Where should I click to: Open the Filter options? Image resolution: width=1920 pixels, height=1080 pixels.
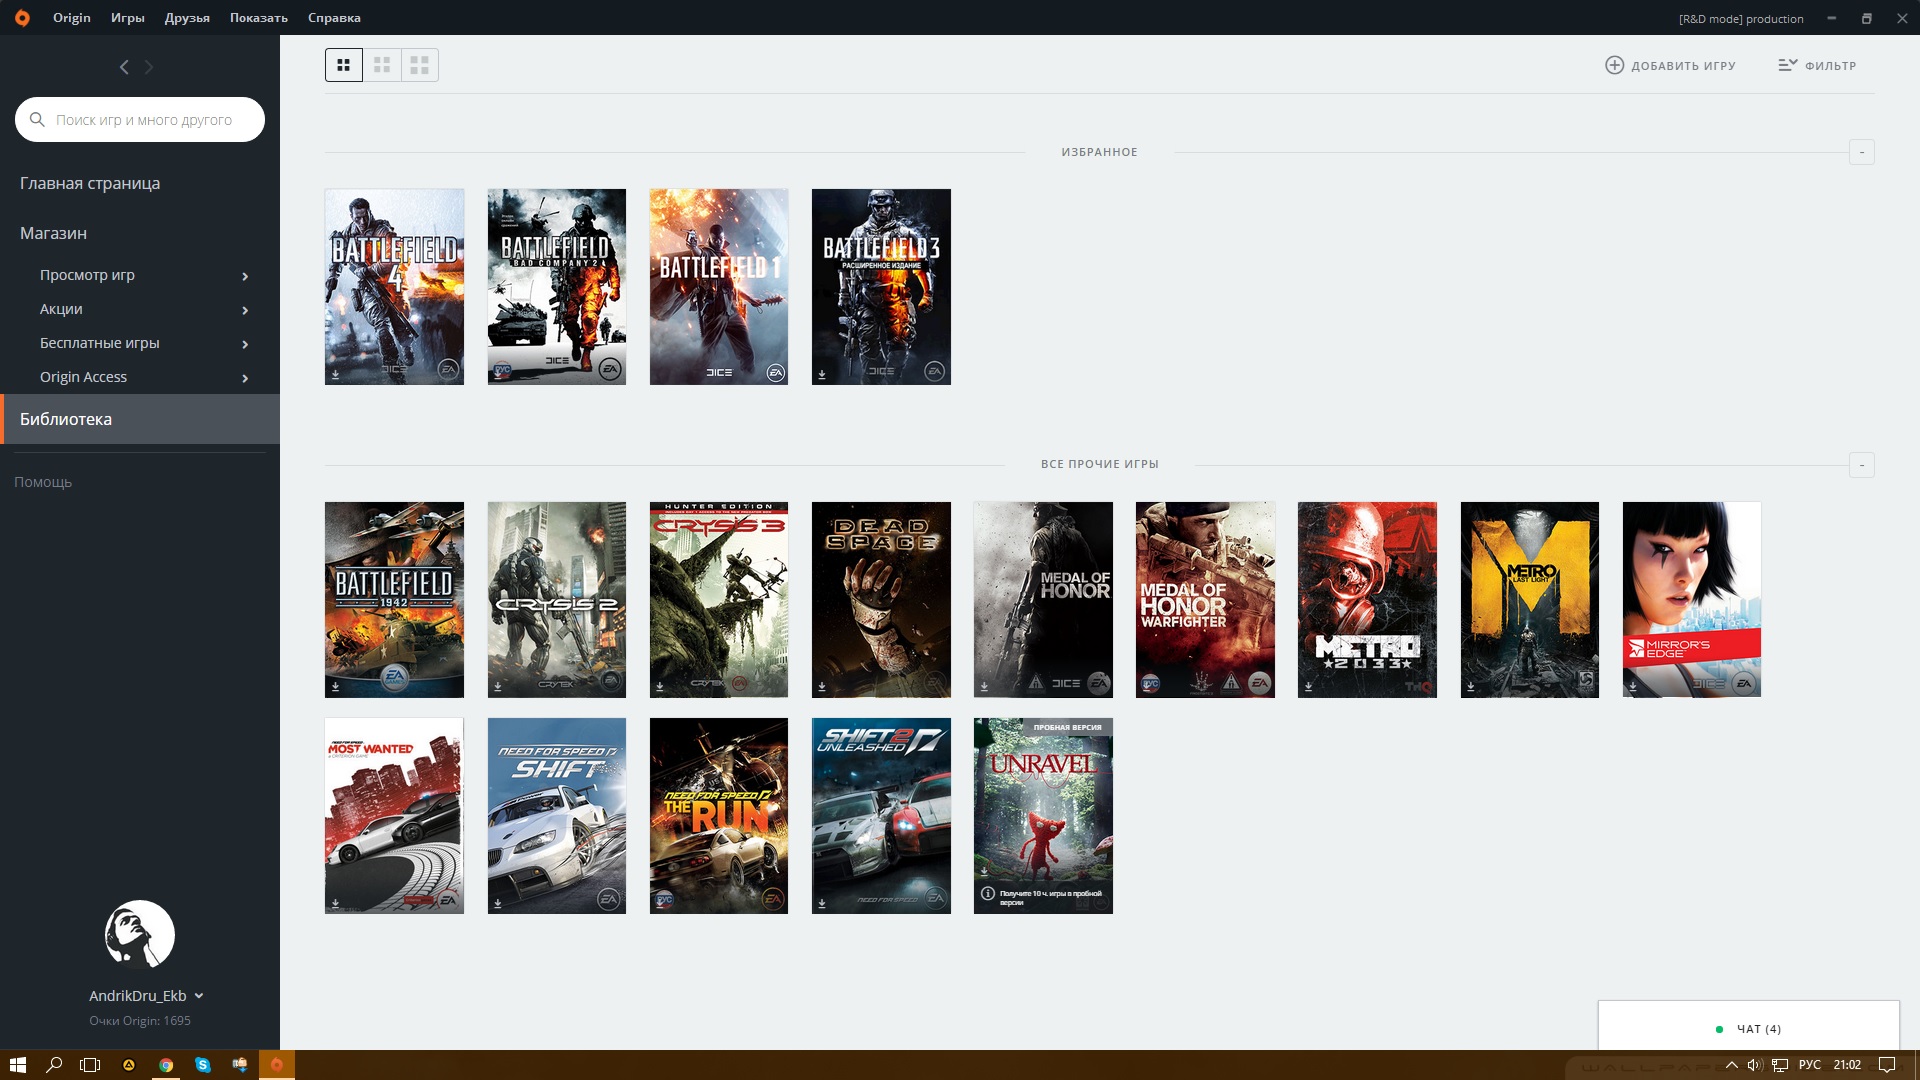tap(1817, 65)
